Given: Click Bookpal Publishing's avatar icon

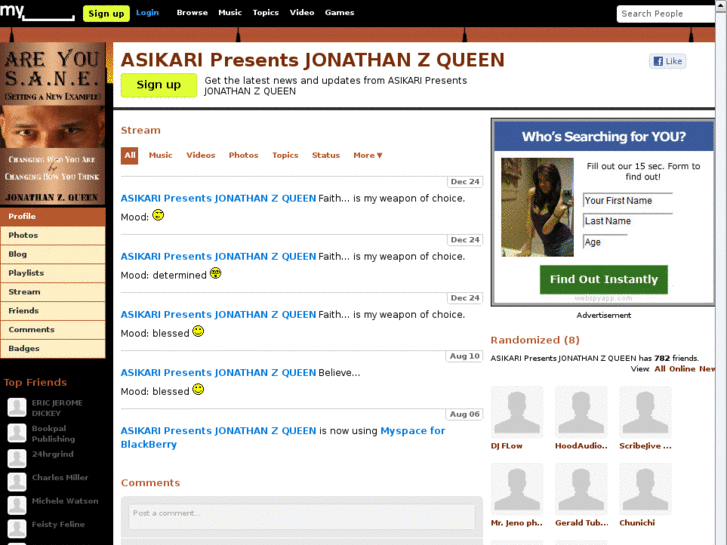Looking at the screenshot, I should pos(17,433).
